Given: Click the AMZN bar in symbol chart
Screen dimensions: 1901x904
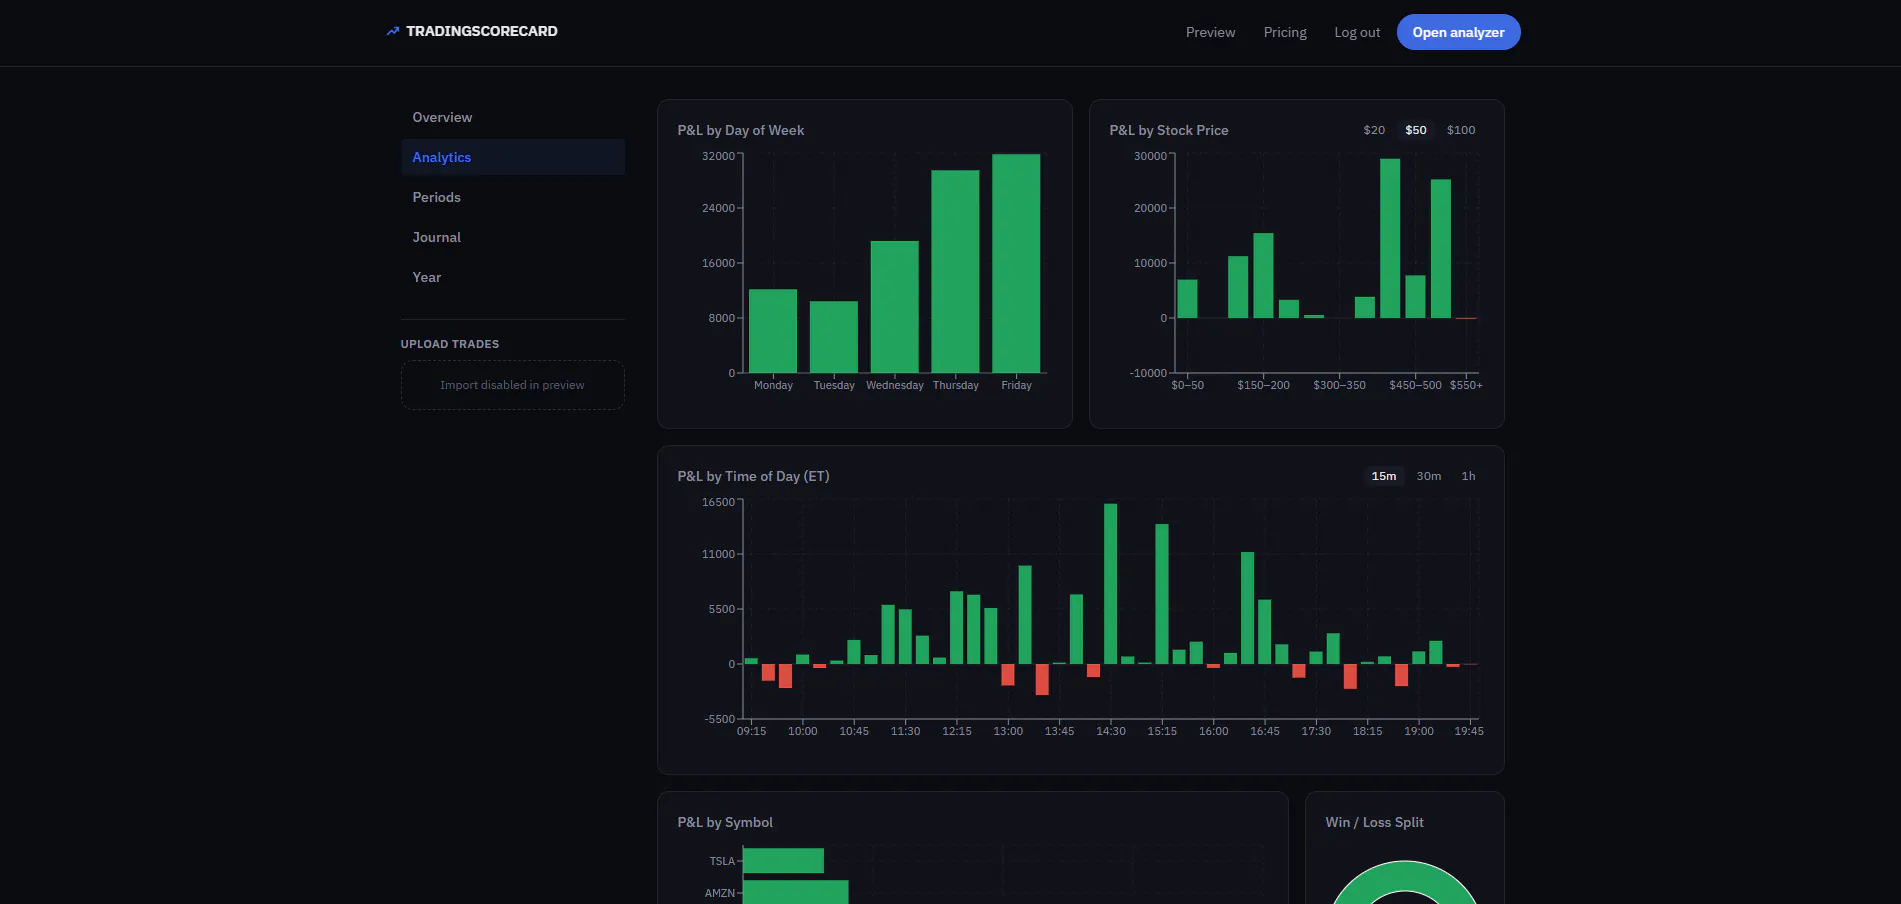Looking at the screenshot, I should [796, 892].
